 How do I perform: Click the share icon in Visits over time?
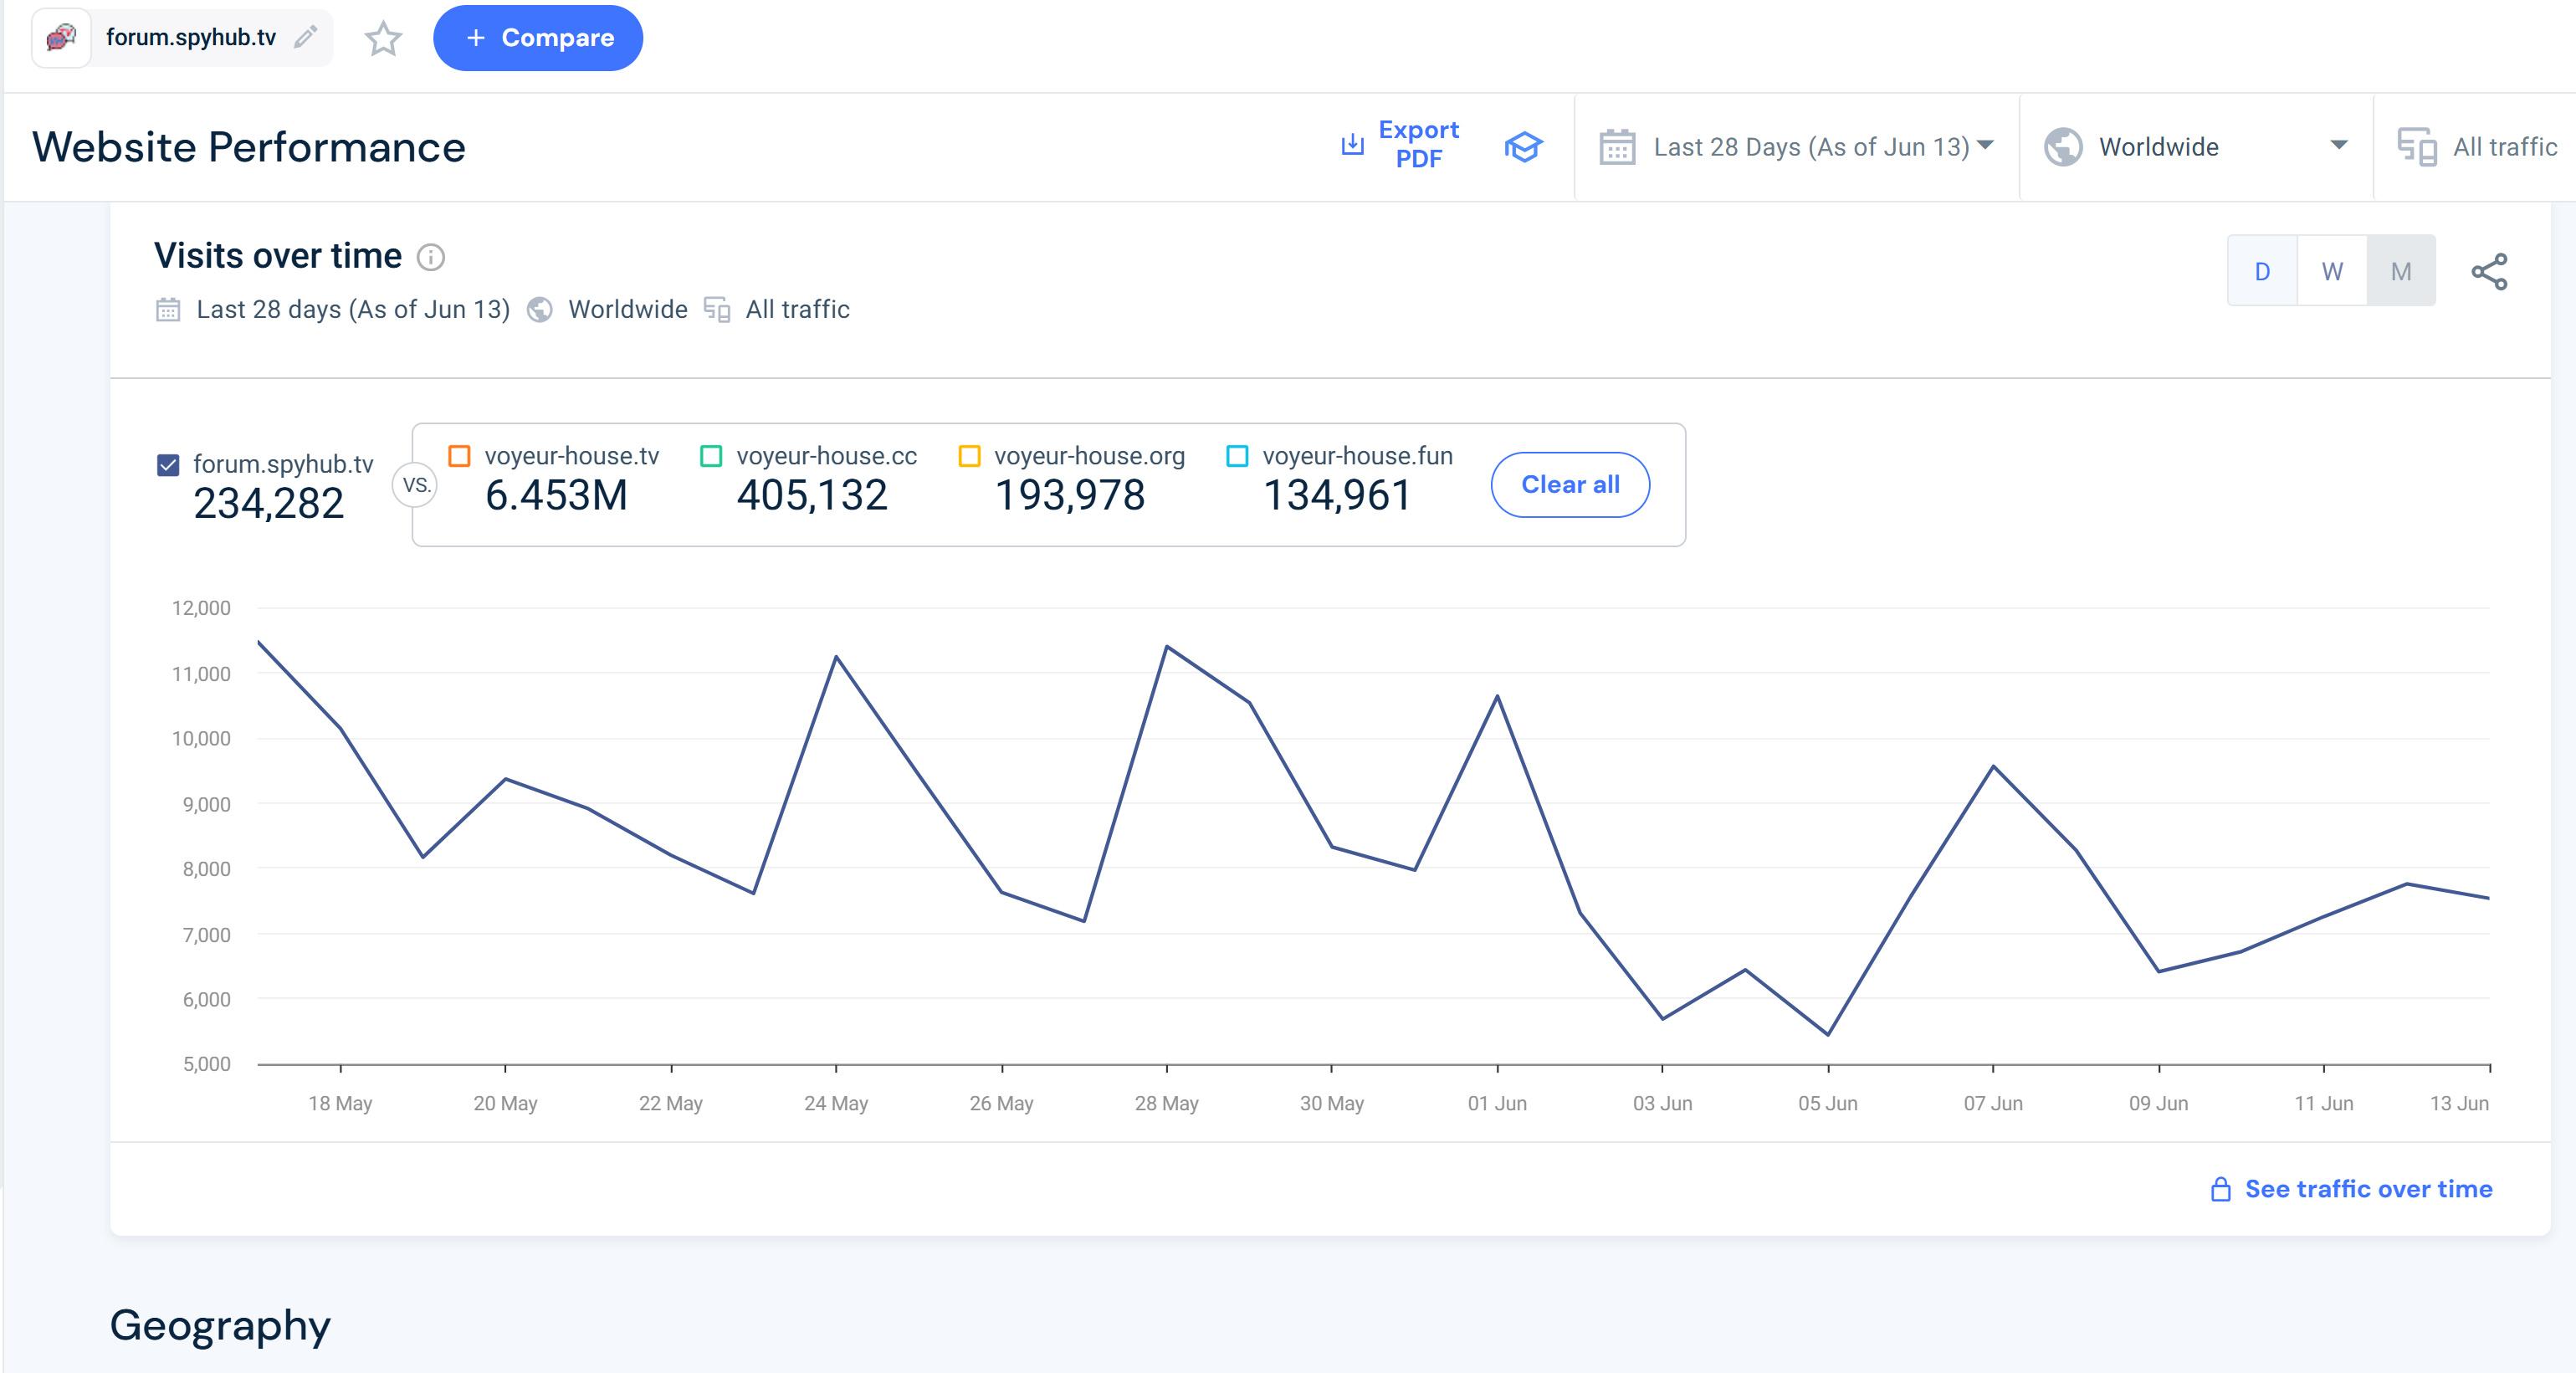tap(2489, 271)
